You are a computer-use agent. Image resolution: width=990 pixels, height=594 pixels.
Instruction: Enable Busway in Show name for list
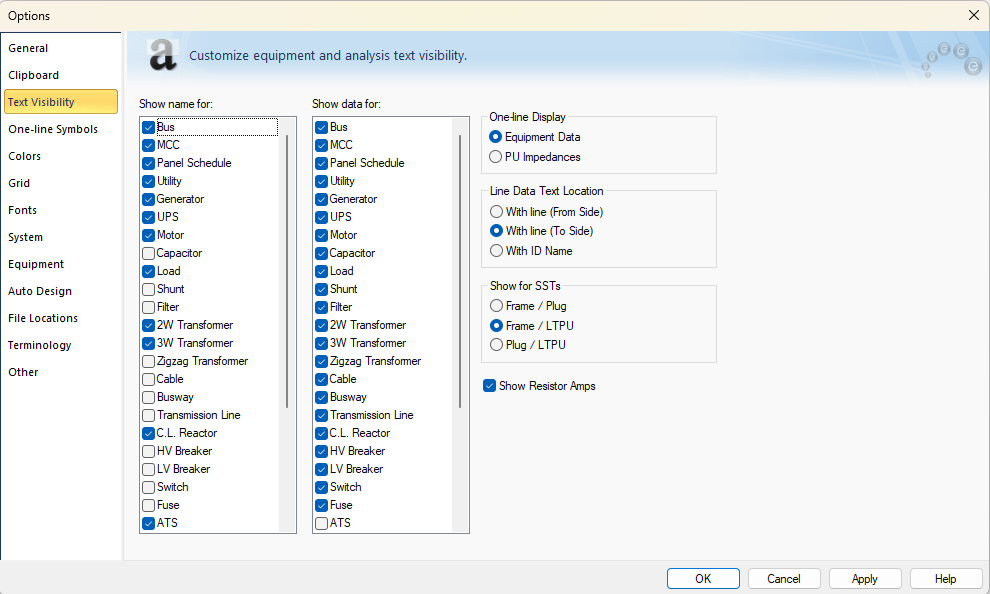point(148,397)
